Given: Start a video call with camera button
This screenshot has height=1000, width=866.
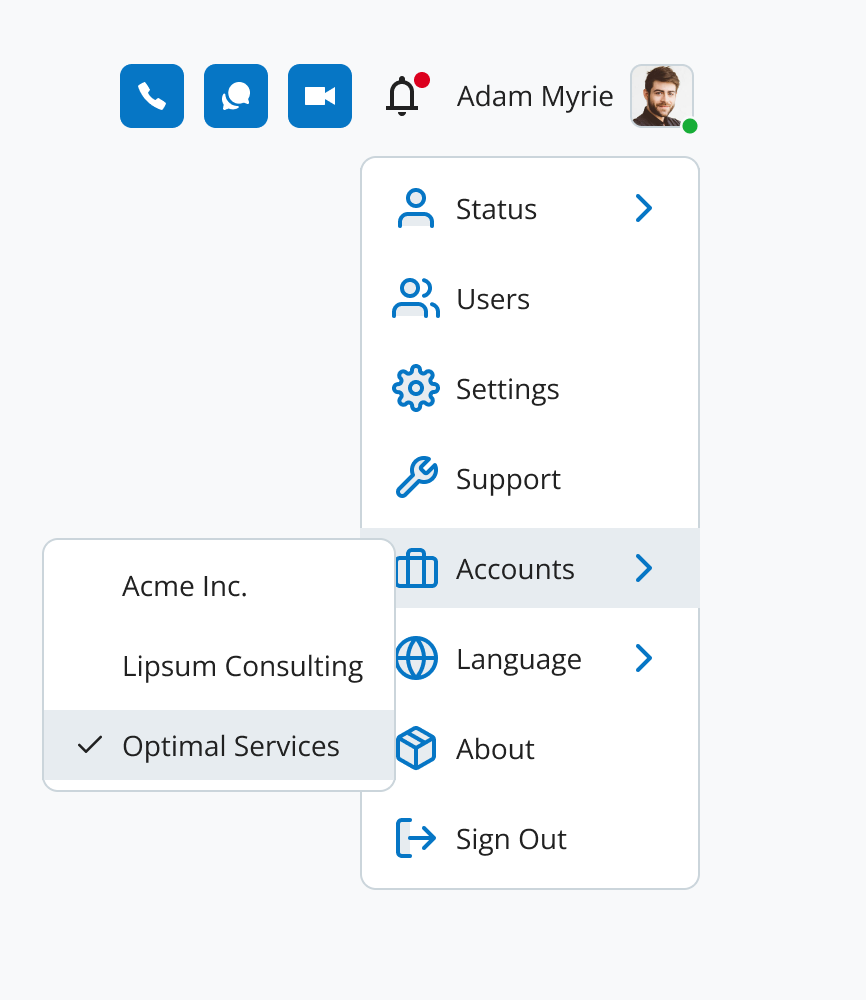Looking at the screenshot, I should tap(320, 96).
